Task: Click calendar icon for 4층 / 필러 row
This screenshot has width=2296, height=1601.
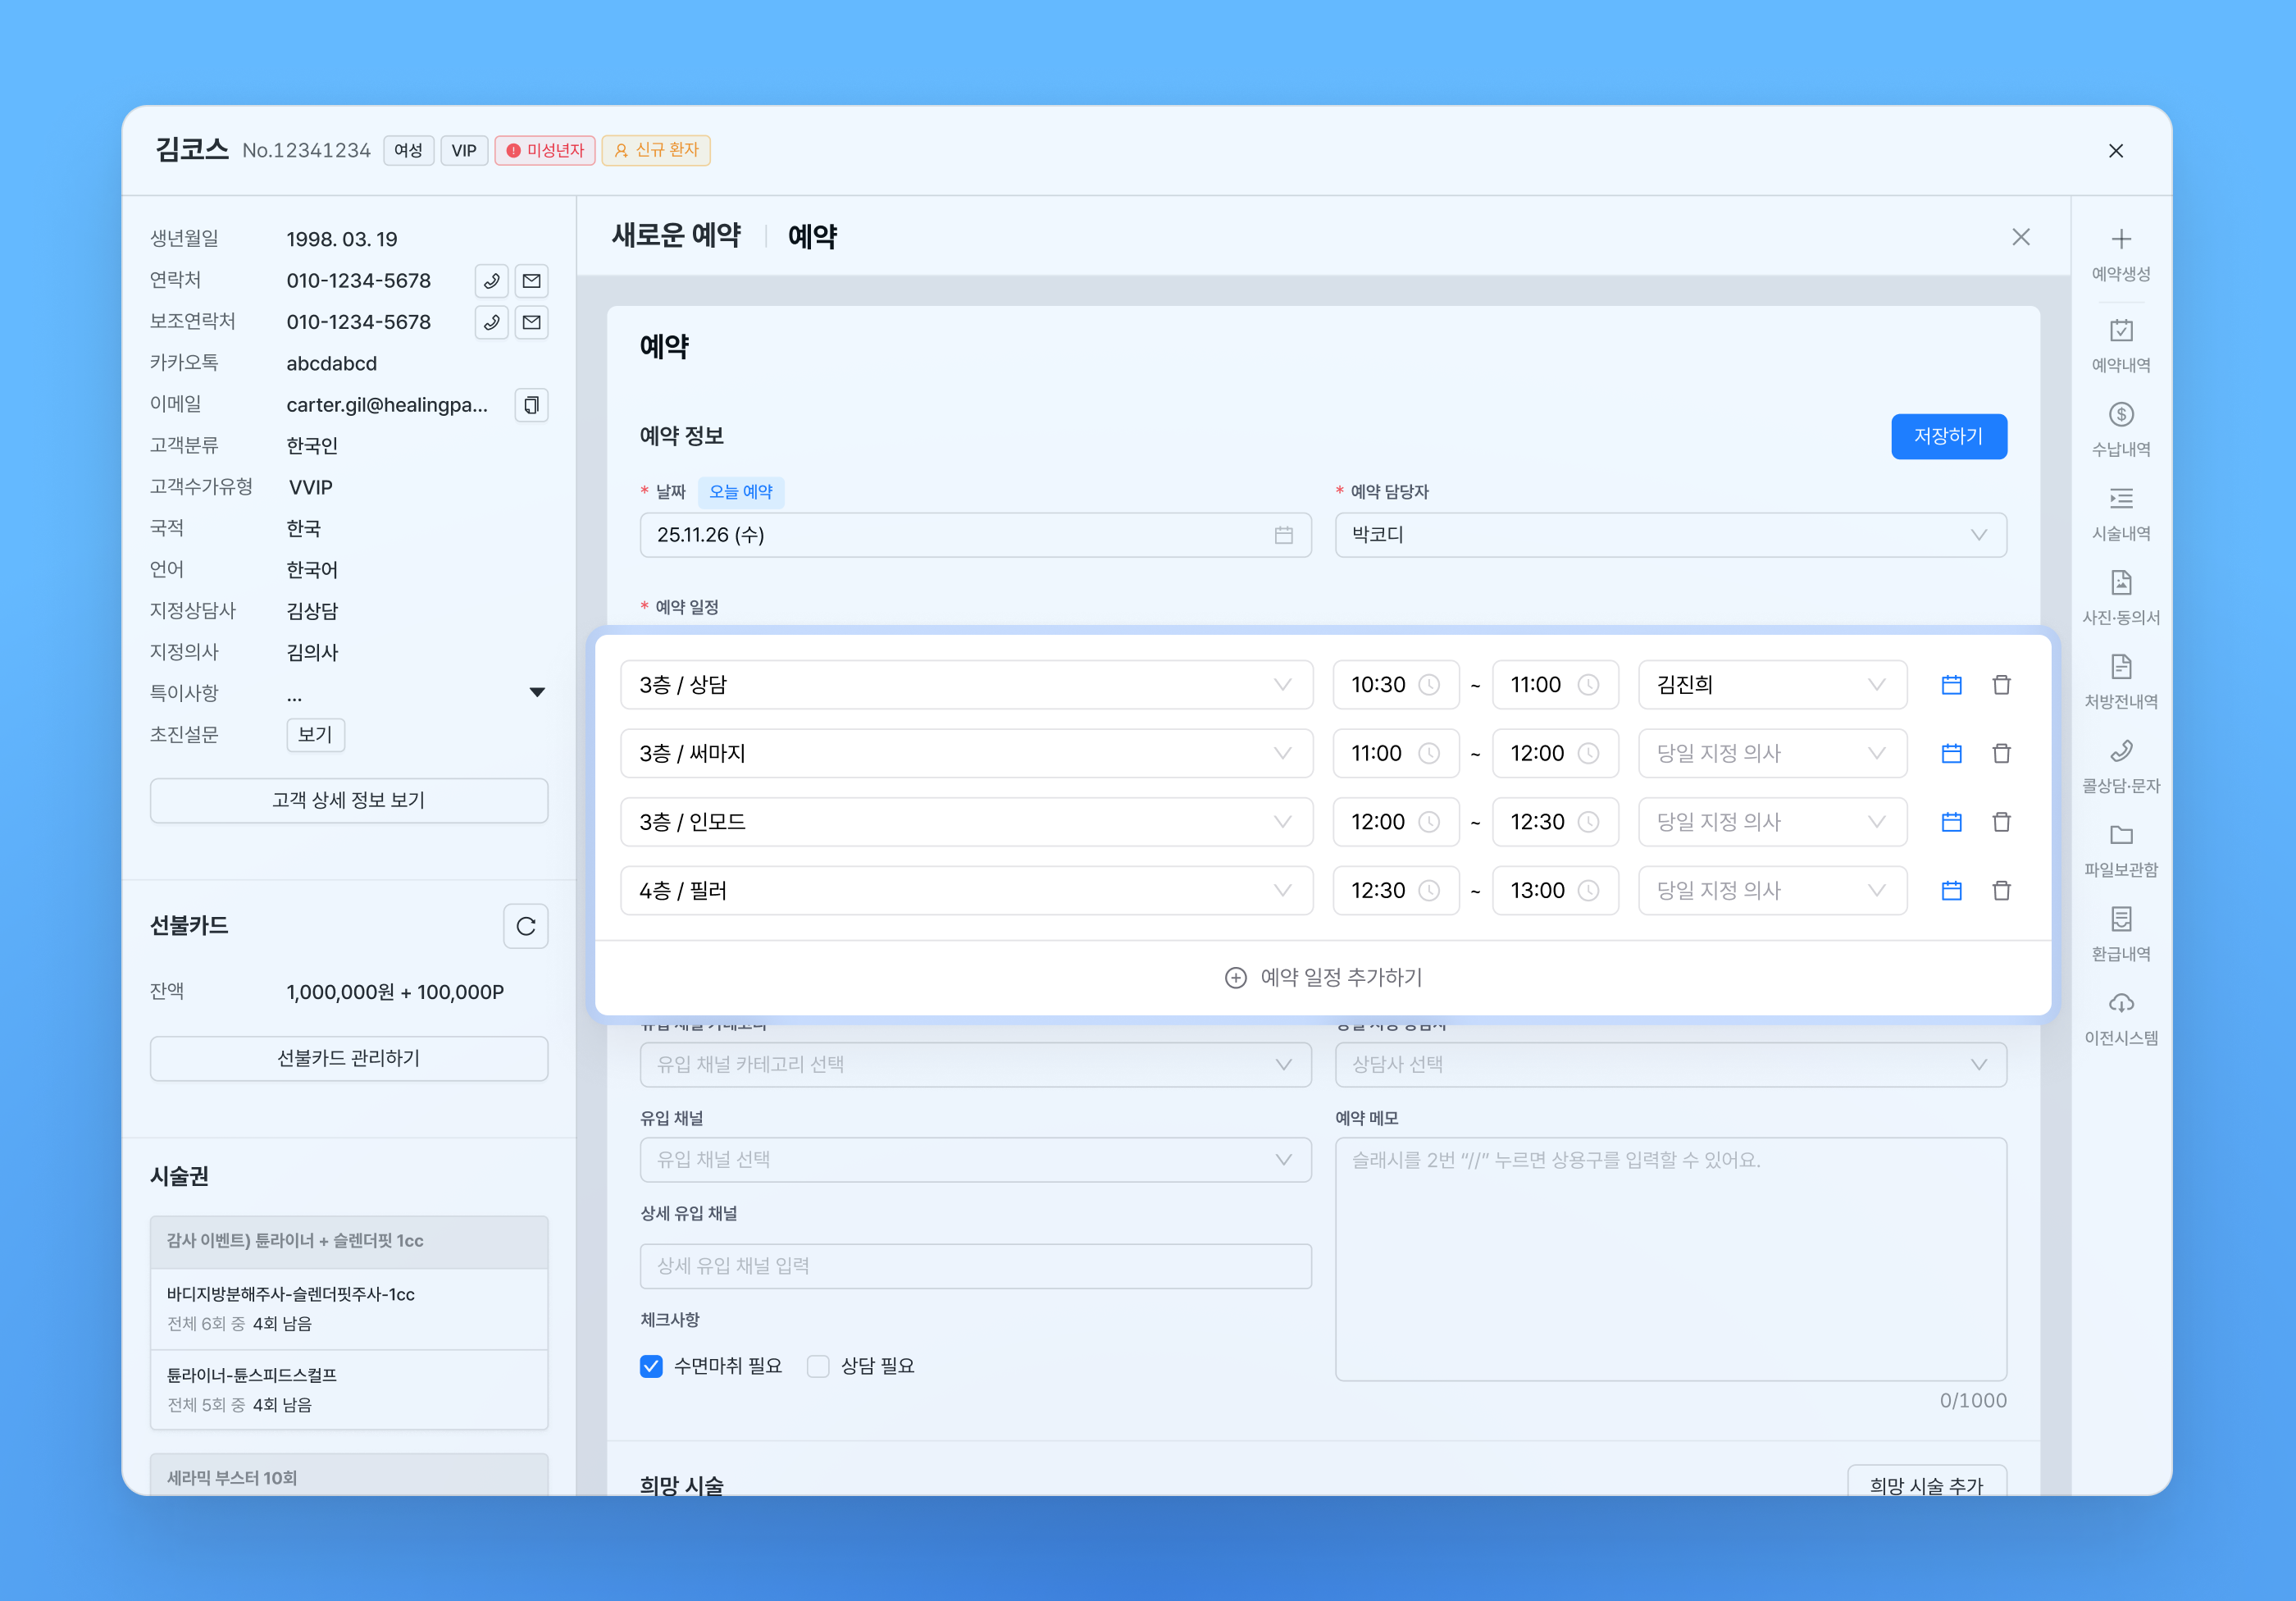Action: 1951,890
